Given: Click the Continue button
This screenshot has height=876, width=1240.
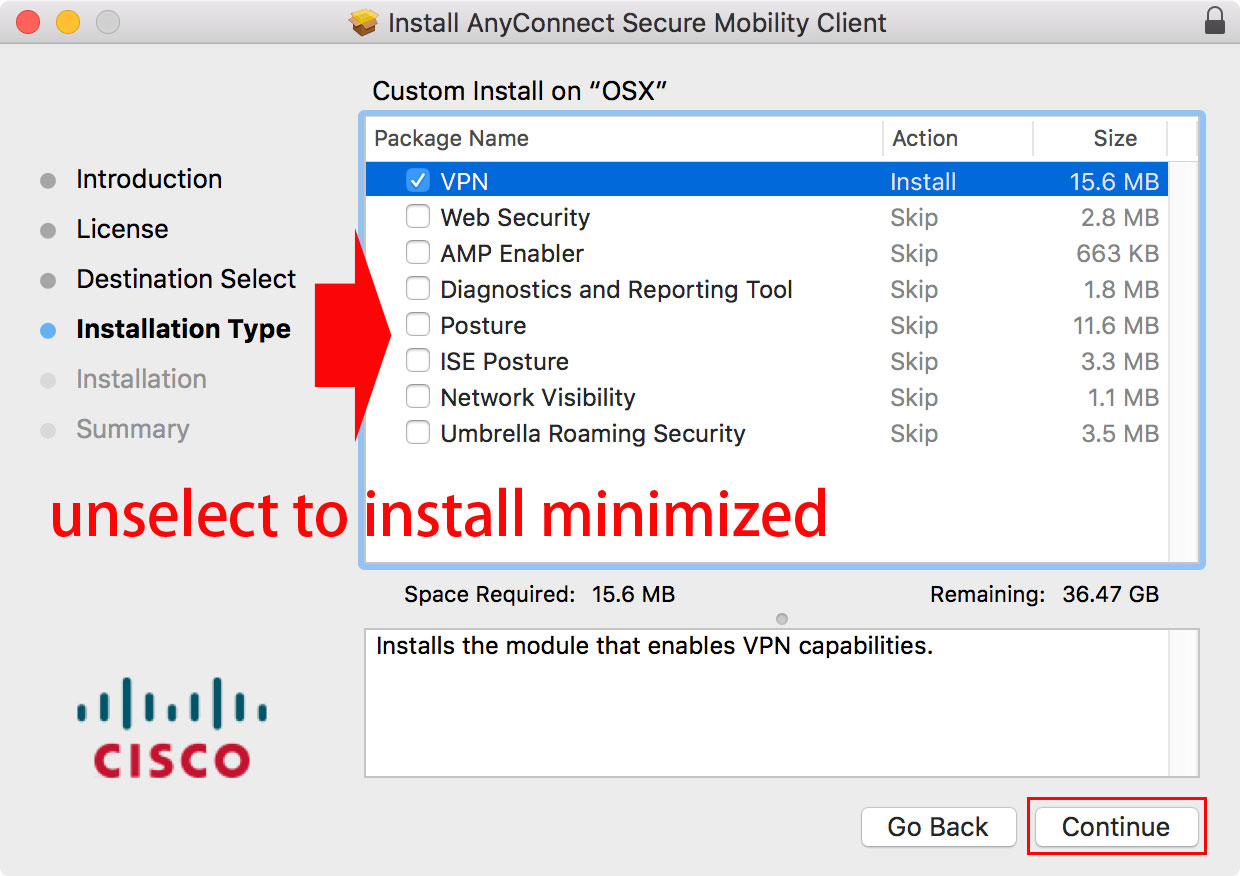Looking at the screenshot, I should (x=1116, y=827).
